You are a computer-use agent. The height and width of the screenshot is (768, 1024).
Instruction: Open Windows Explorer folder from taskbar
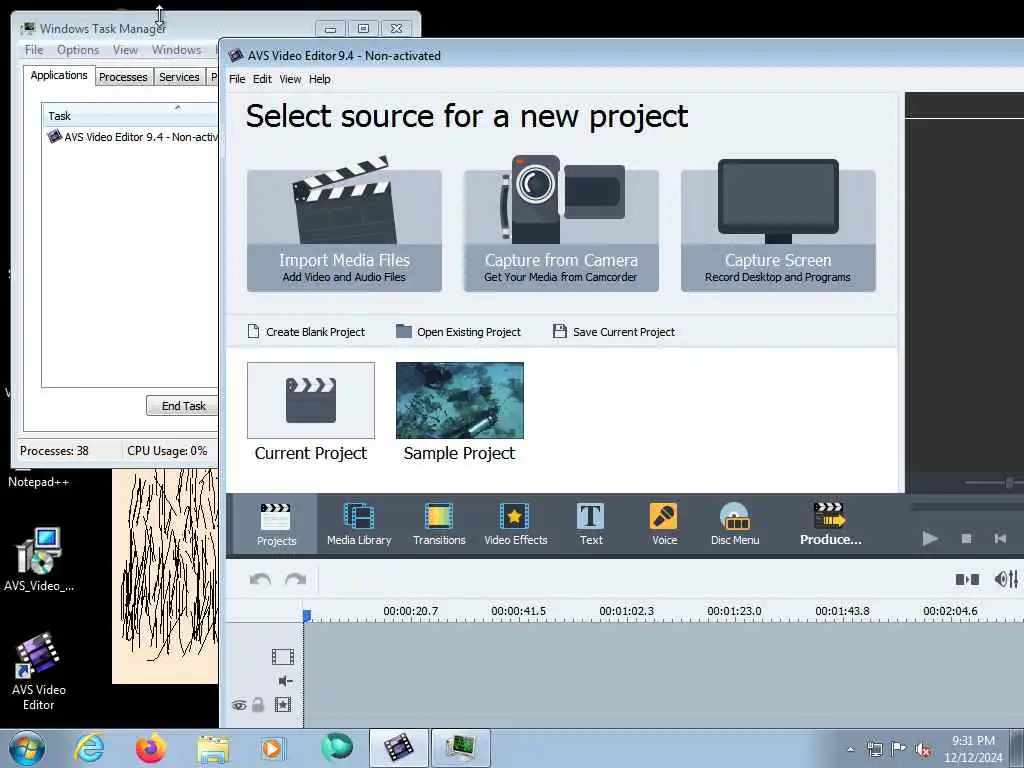coord(213,748)
